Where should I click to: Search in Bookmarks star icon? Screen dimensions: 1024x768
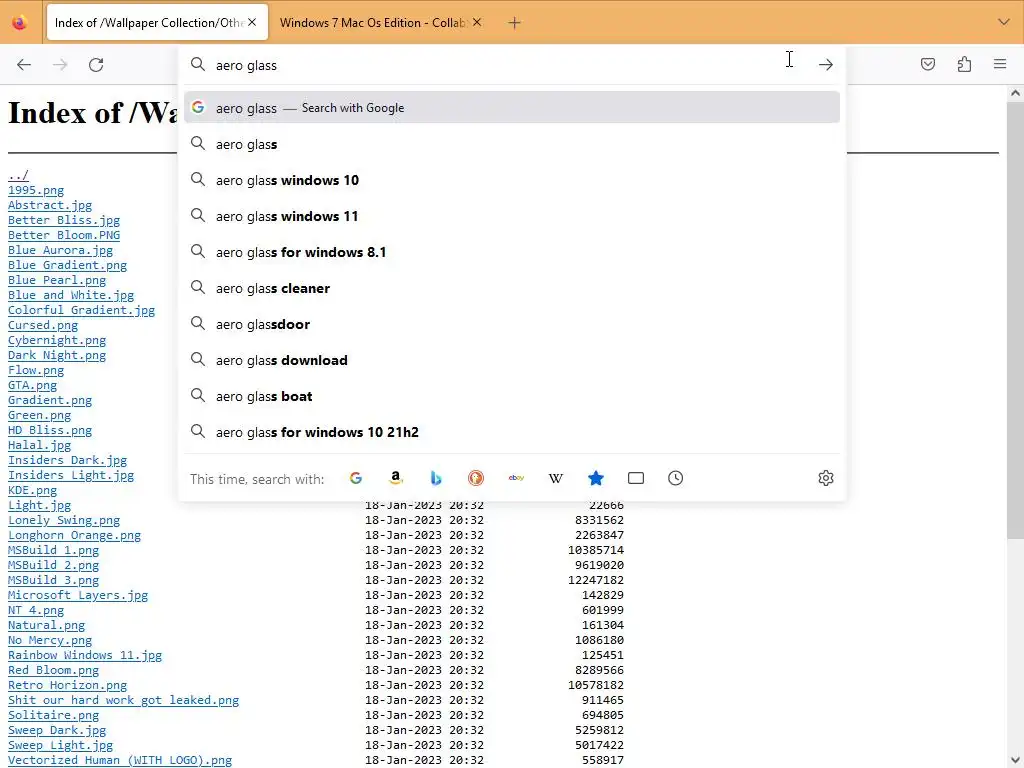[x=596, y=478]
